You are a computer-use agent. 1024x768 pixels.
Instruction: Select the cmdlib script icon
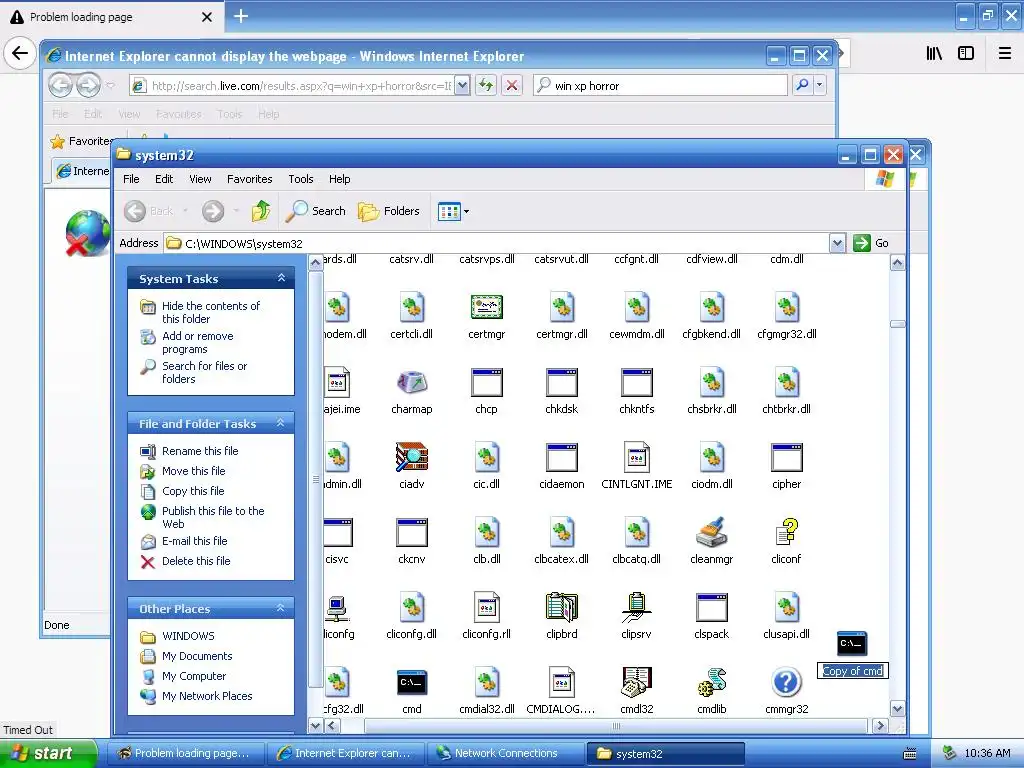pos(711,682)
